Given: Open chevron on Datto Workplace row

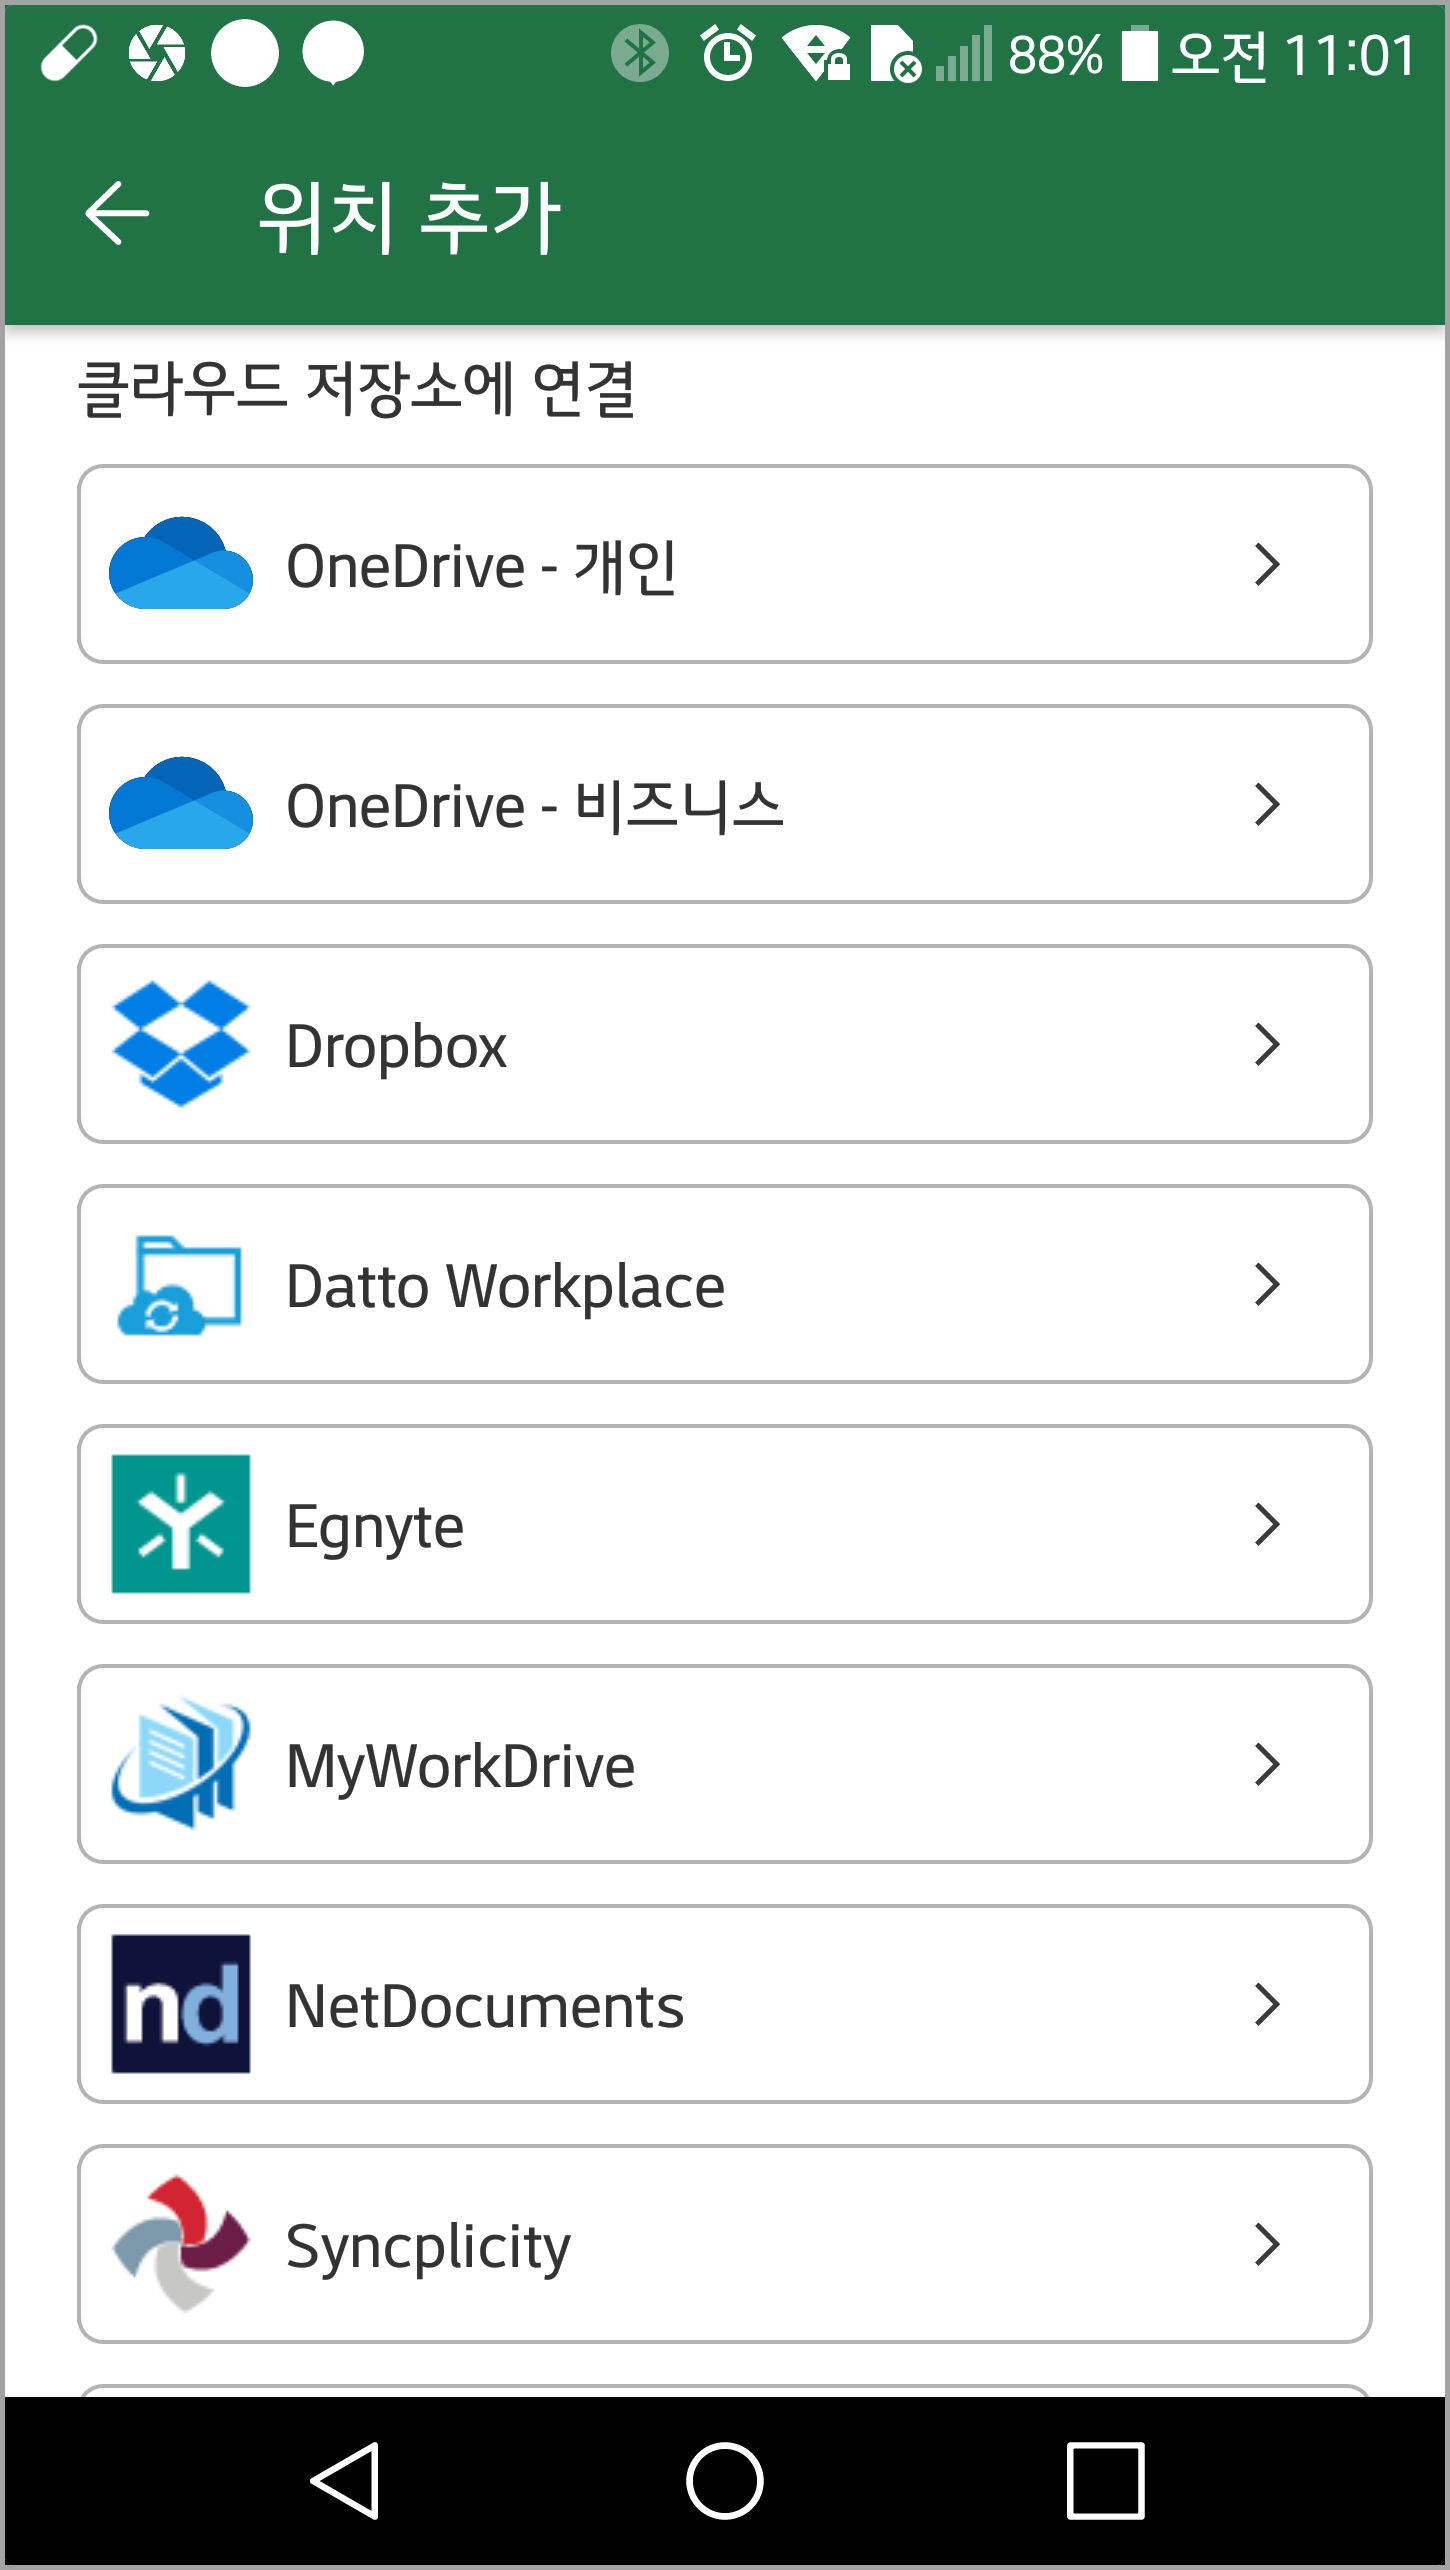Looking at the screenshot, I should click(x=1267, y=1284).
